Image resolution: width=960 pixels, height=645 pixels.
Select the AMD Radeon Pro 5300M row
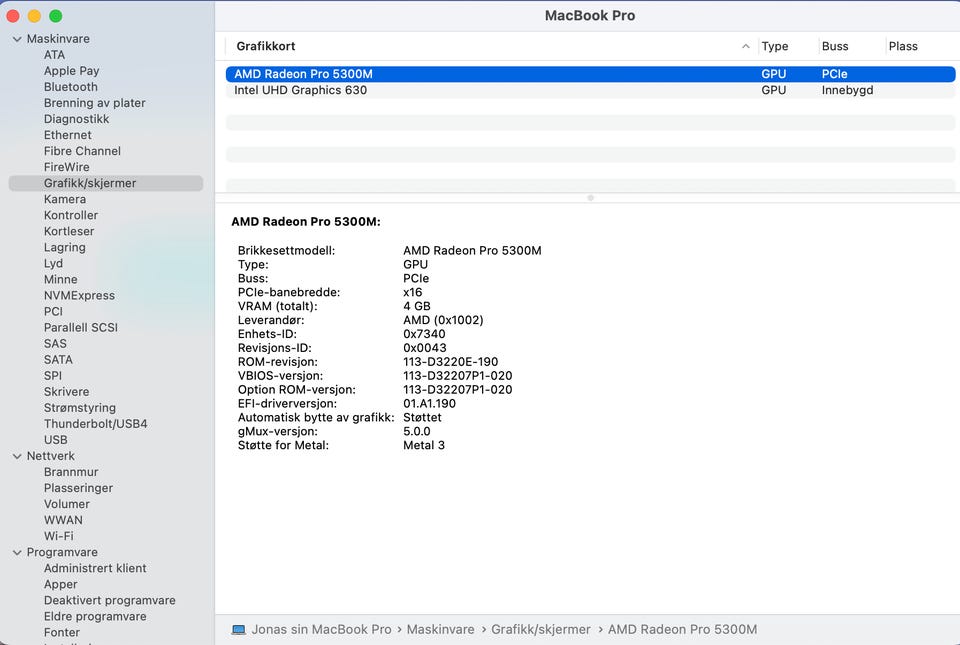click(590, 74)
